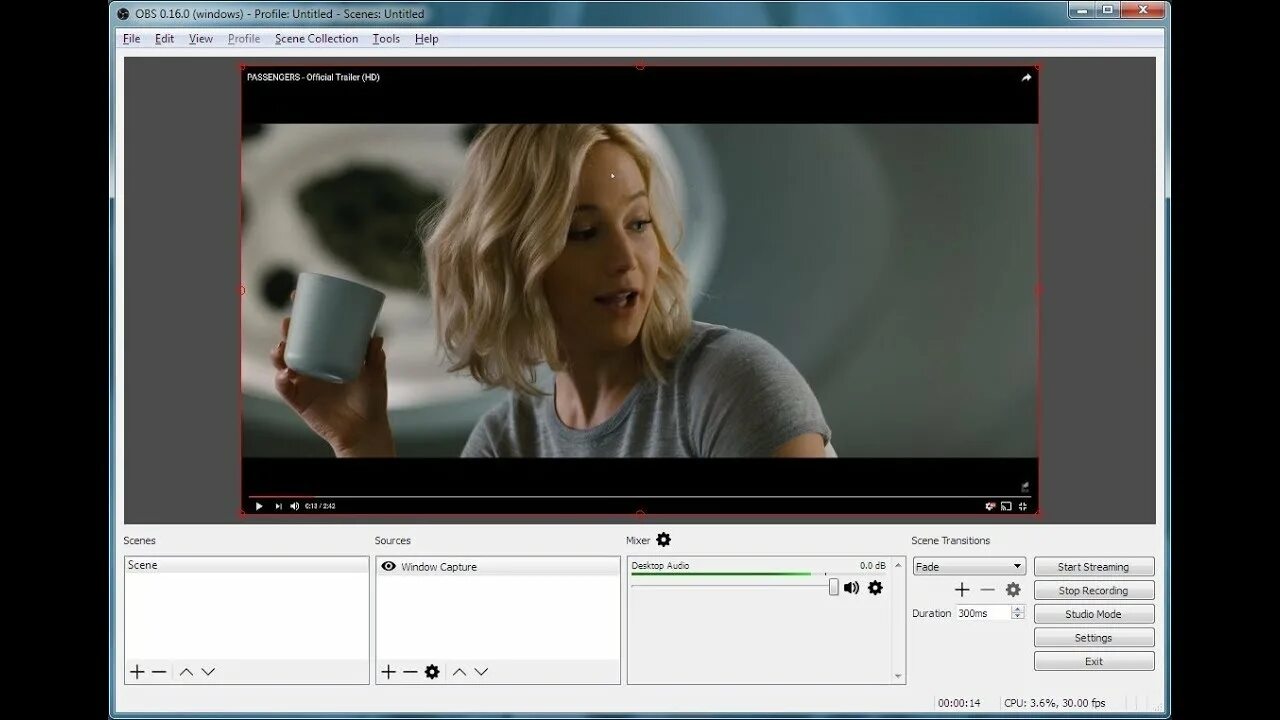Close the OBS window
Viewport: 1280px width, 720px height.
[x=1142, y=10]
